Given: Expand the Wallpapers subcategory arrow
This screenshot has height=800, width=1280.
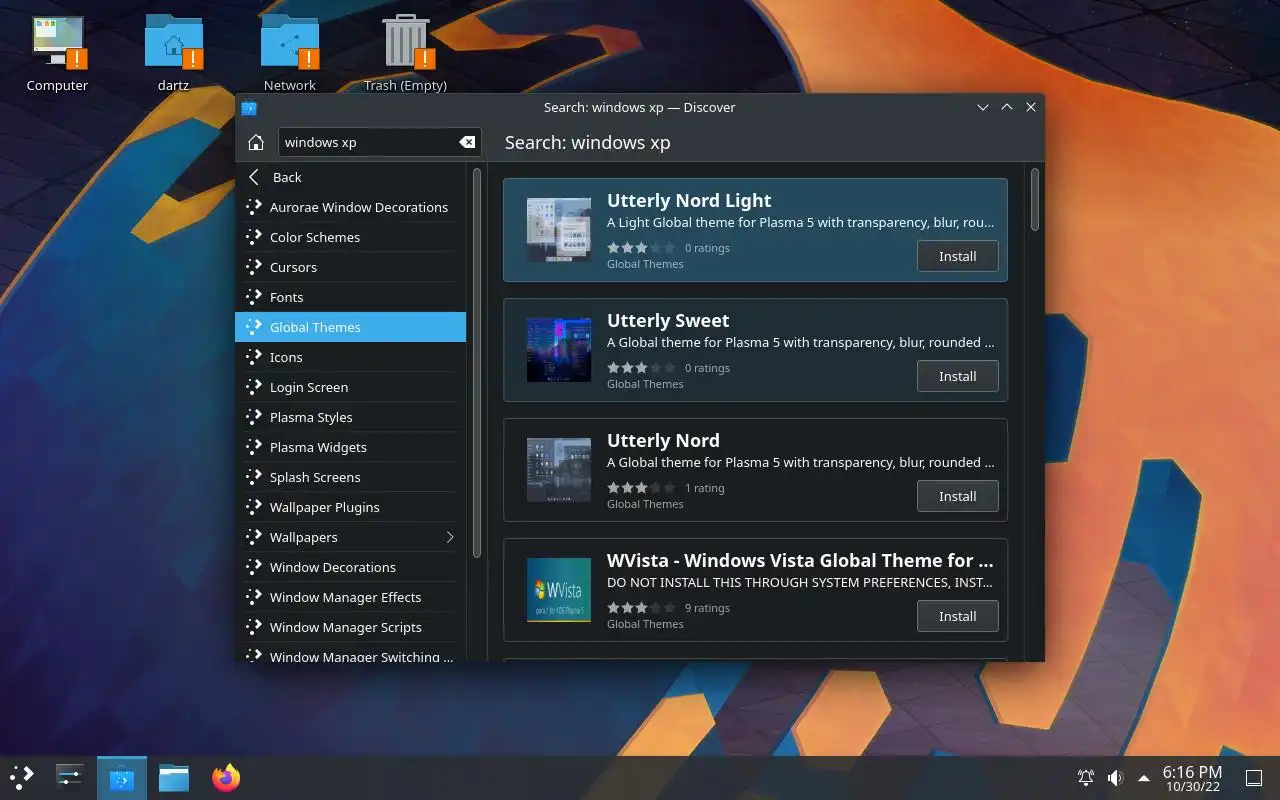Looking at the screenshot, I should click(x=450, y=537).
